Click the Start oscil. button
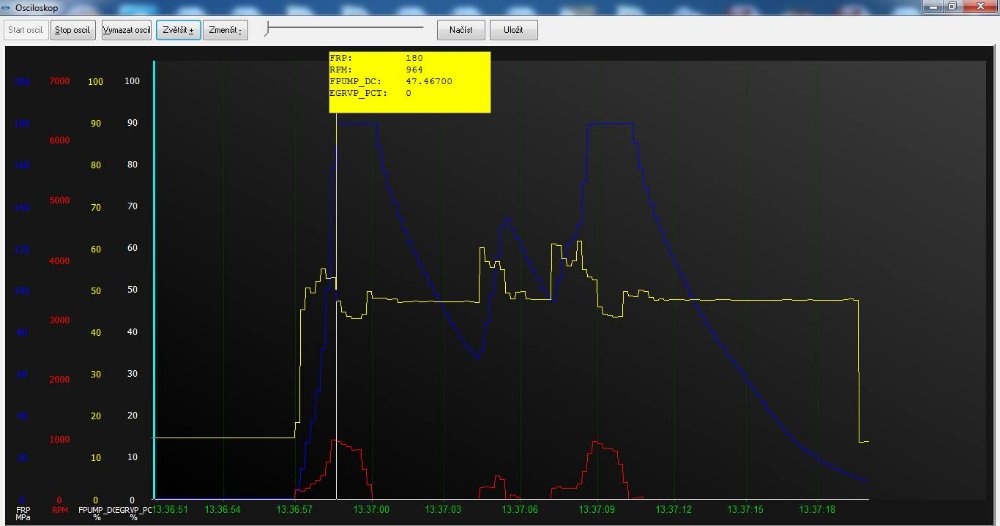 [25, 30]
